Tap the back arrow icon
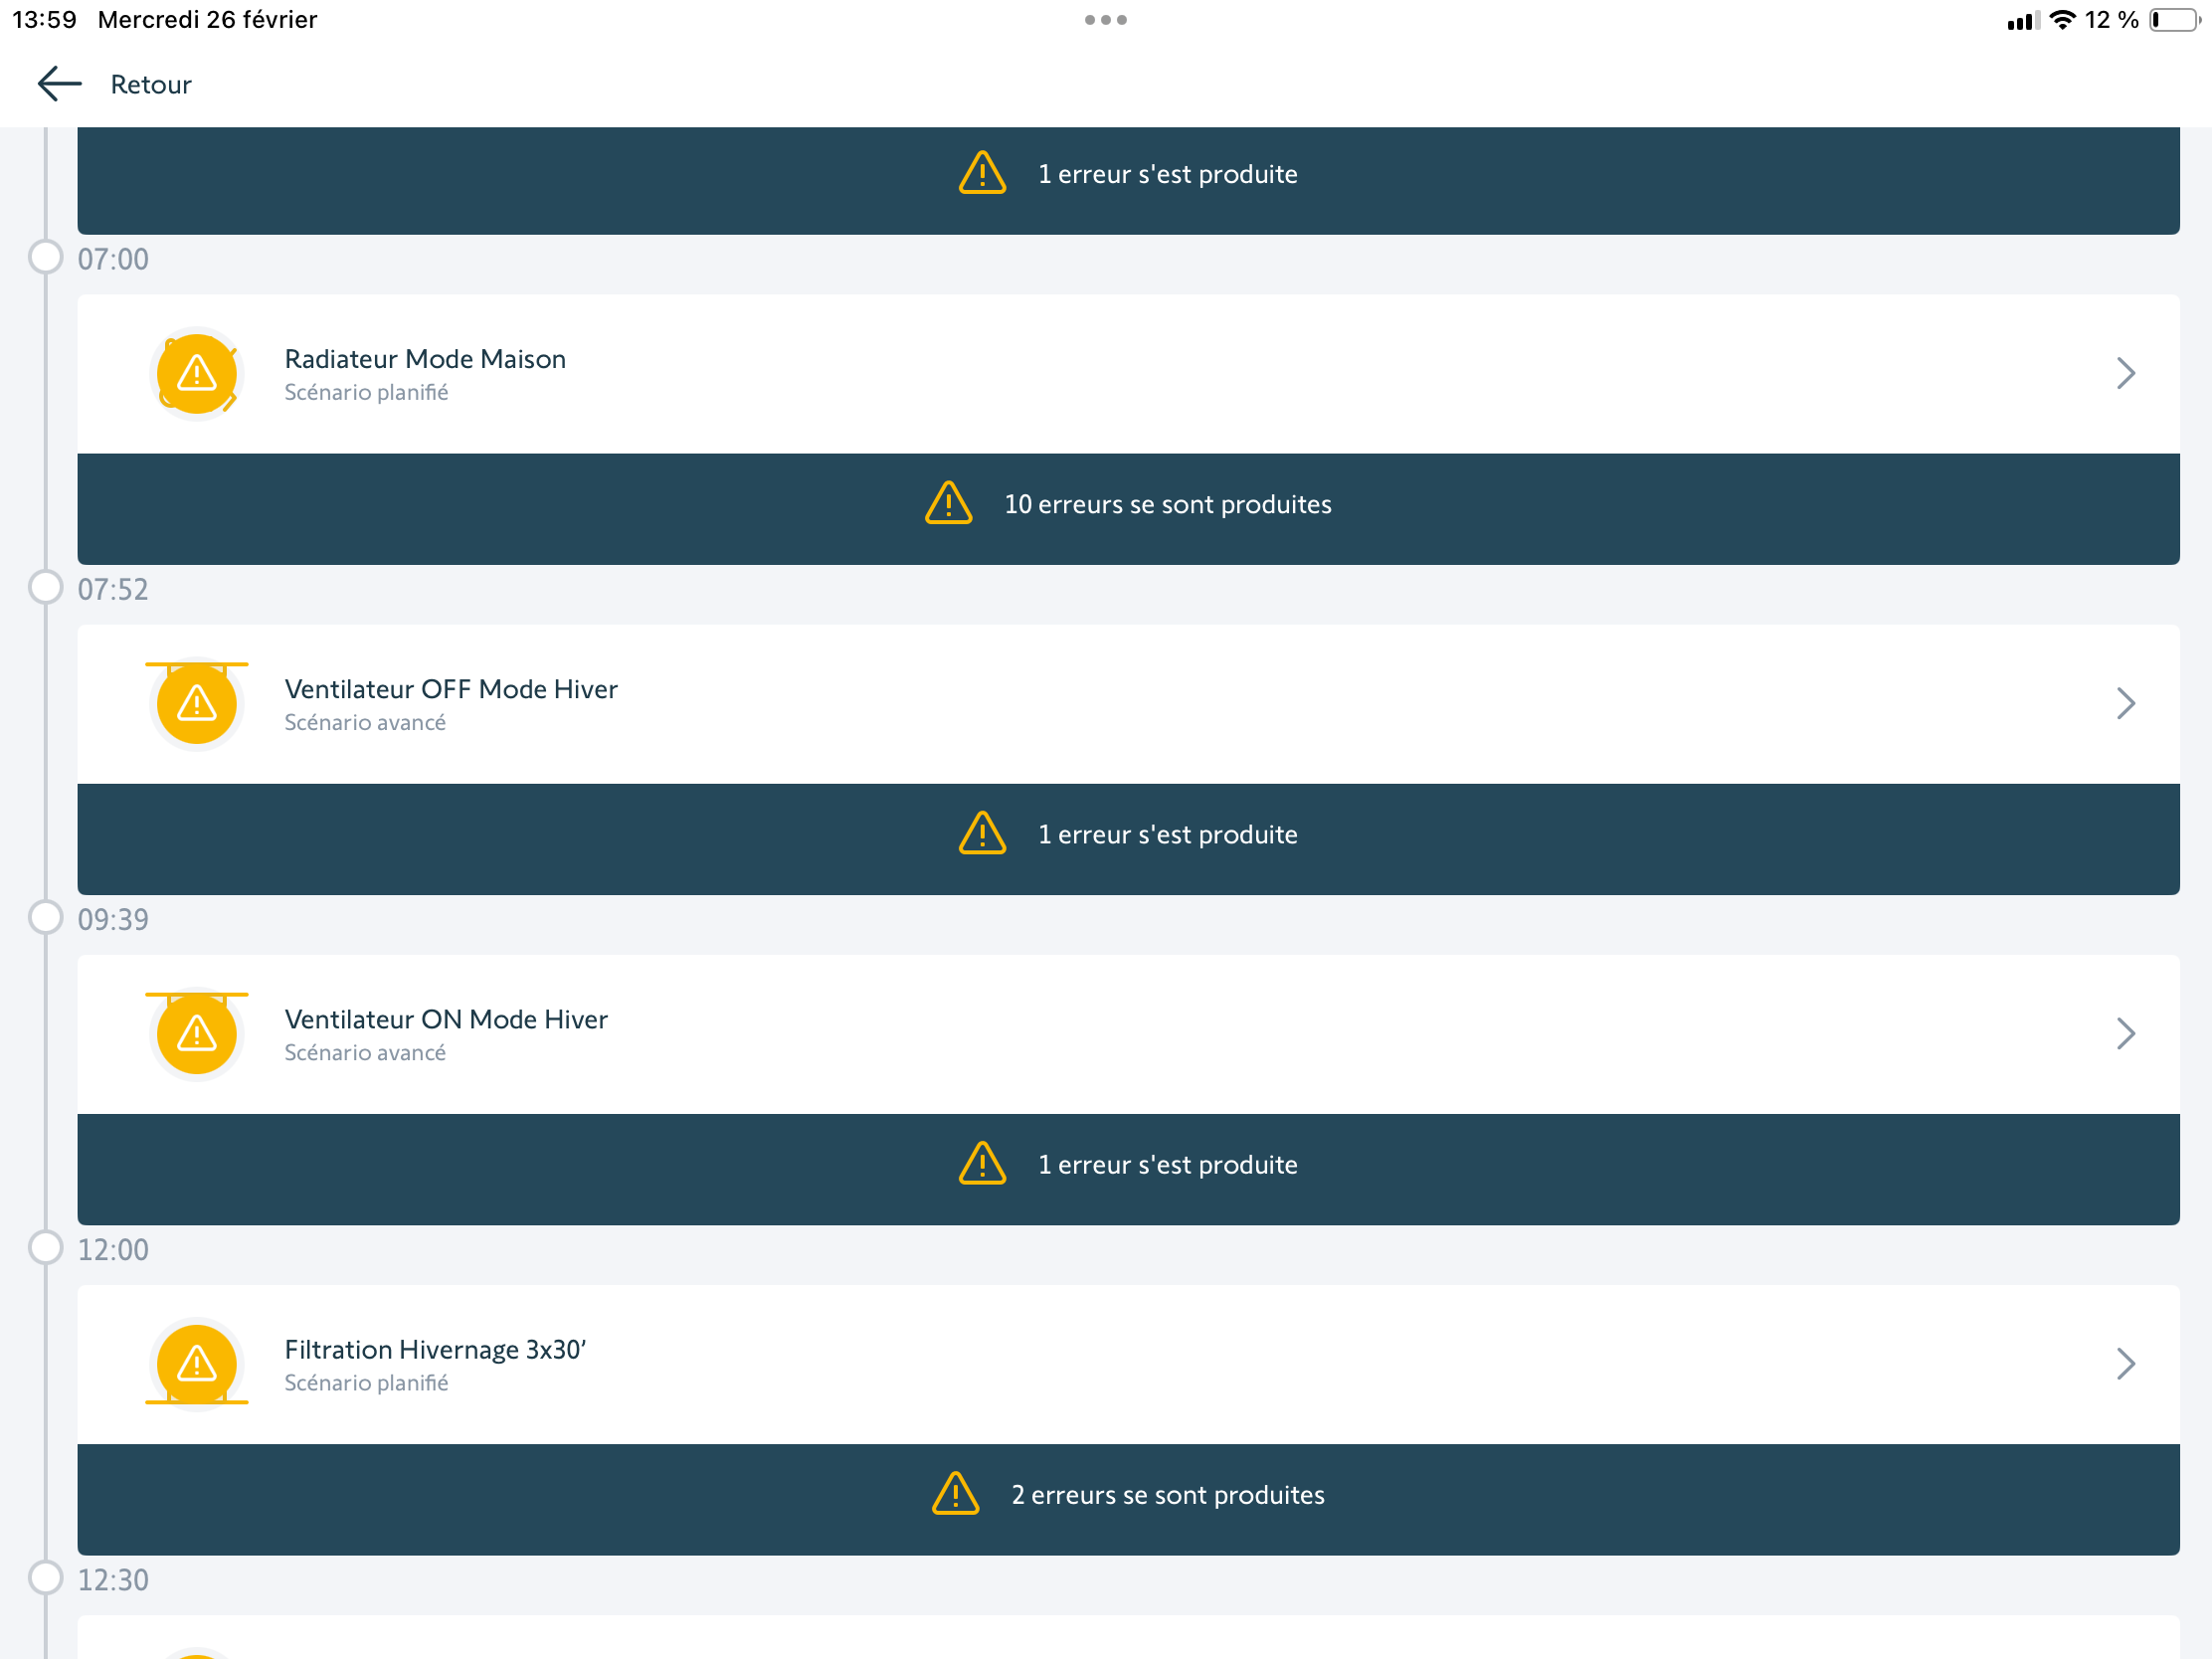 coord(59,84)
